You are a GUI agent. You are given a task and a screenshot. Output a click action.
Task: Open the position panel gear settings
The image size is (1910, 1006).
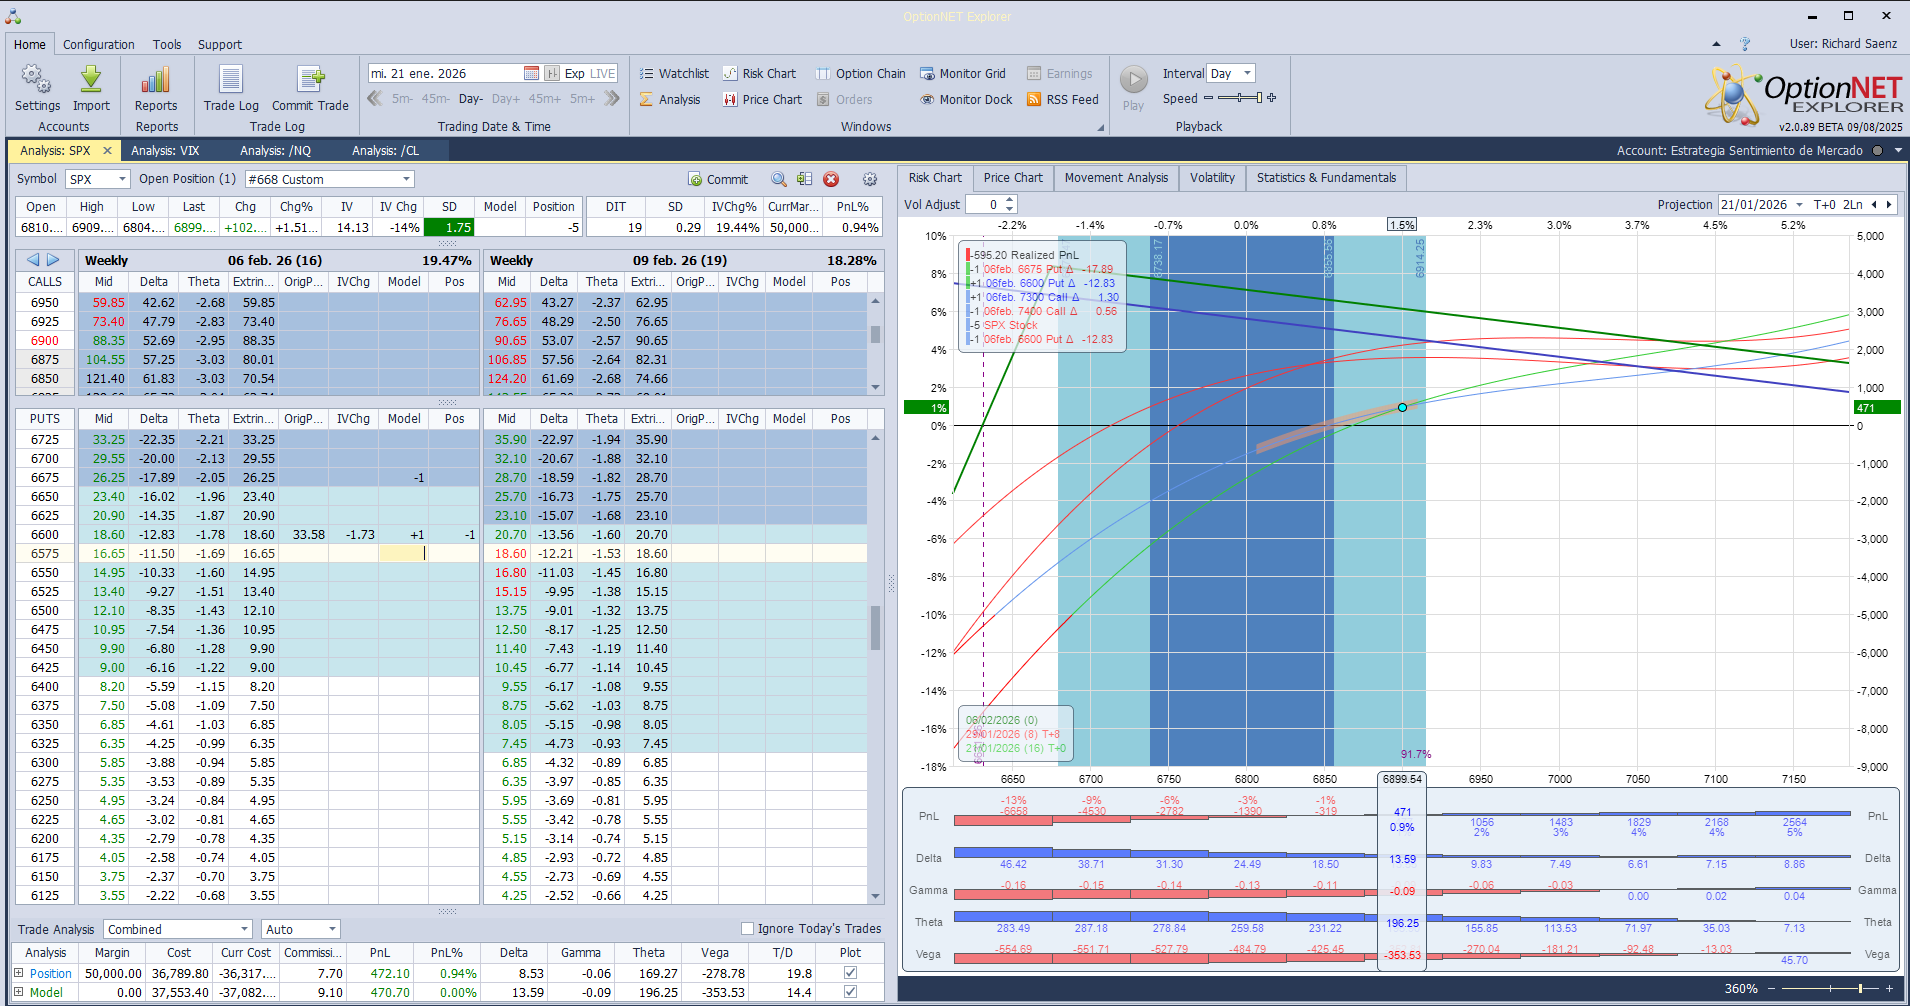870,179
